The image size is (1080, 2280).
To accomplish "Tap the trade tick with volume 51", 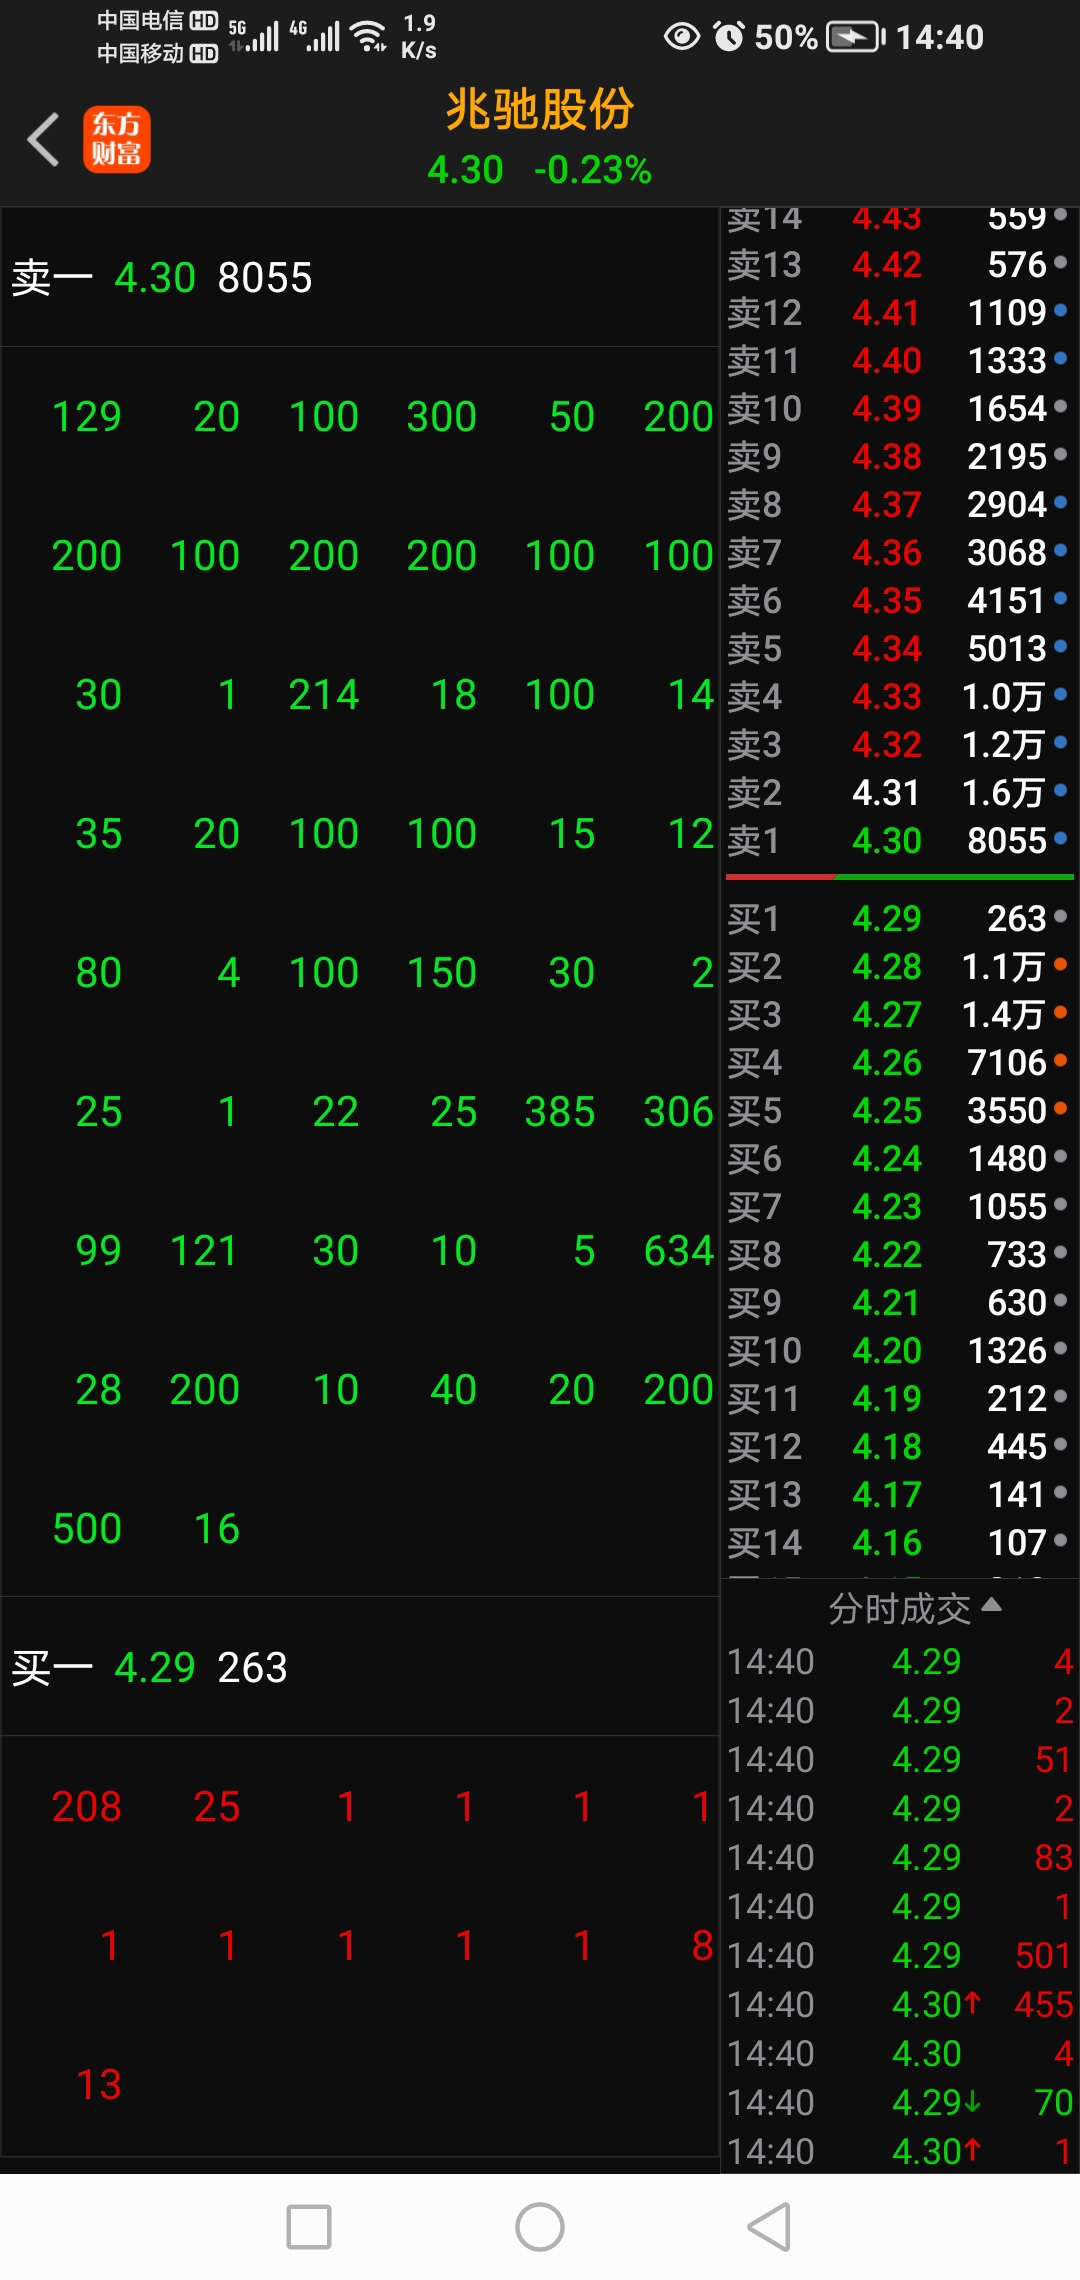I will point(899,1759).
